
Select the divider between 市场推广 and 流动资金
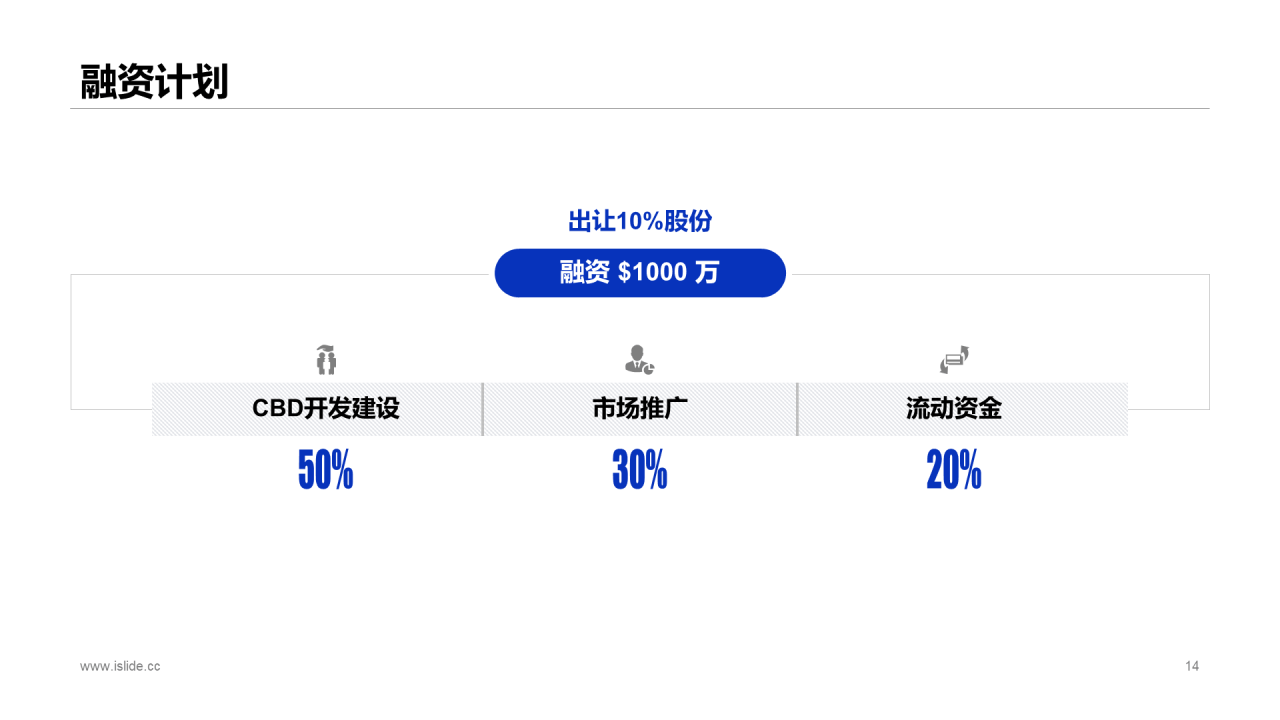point(797,409)
